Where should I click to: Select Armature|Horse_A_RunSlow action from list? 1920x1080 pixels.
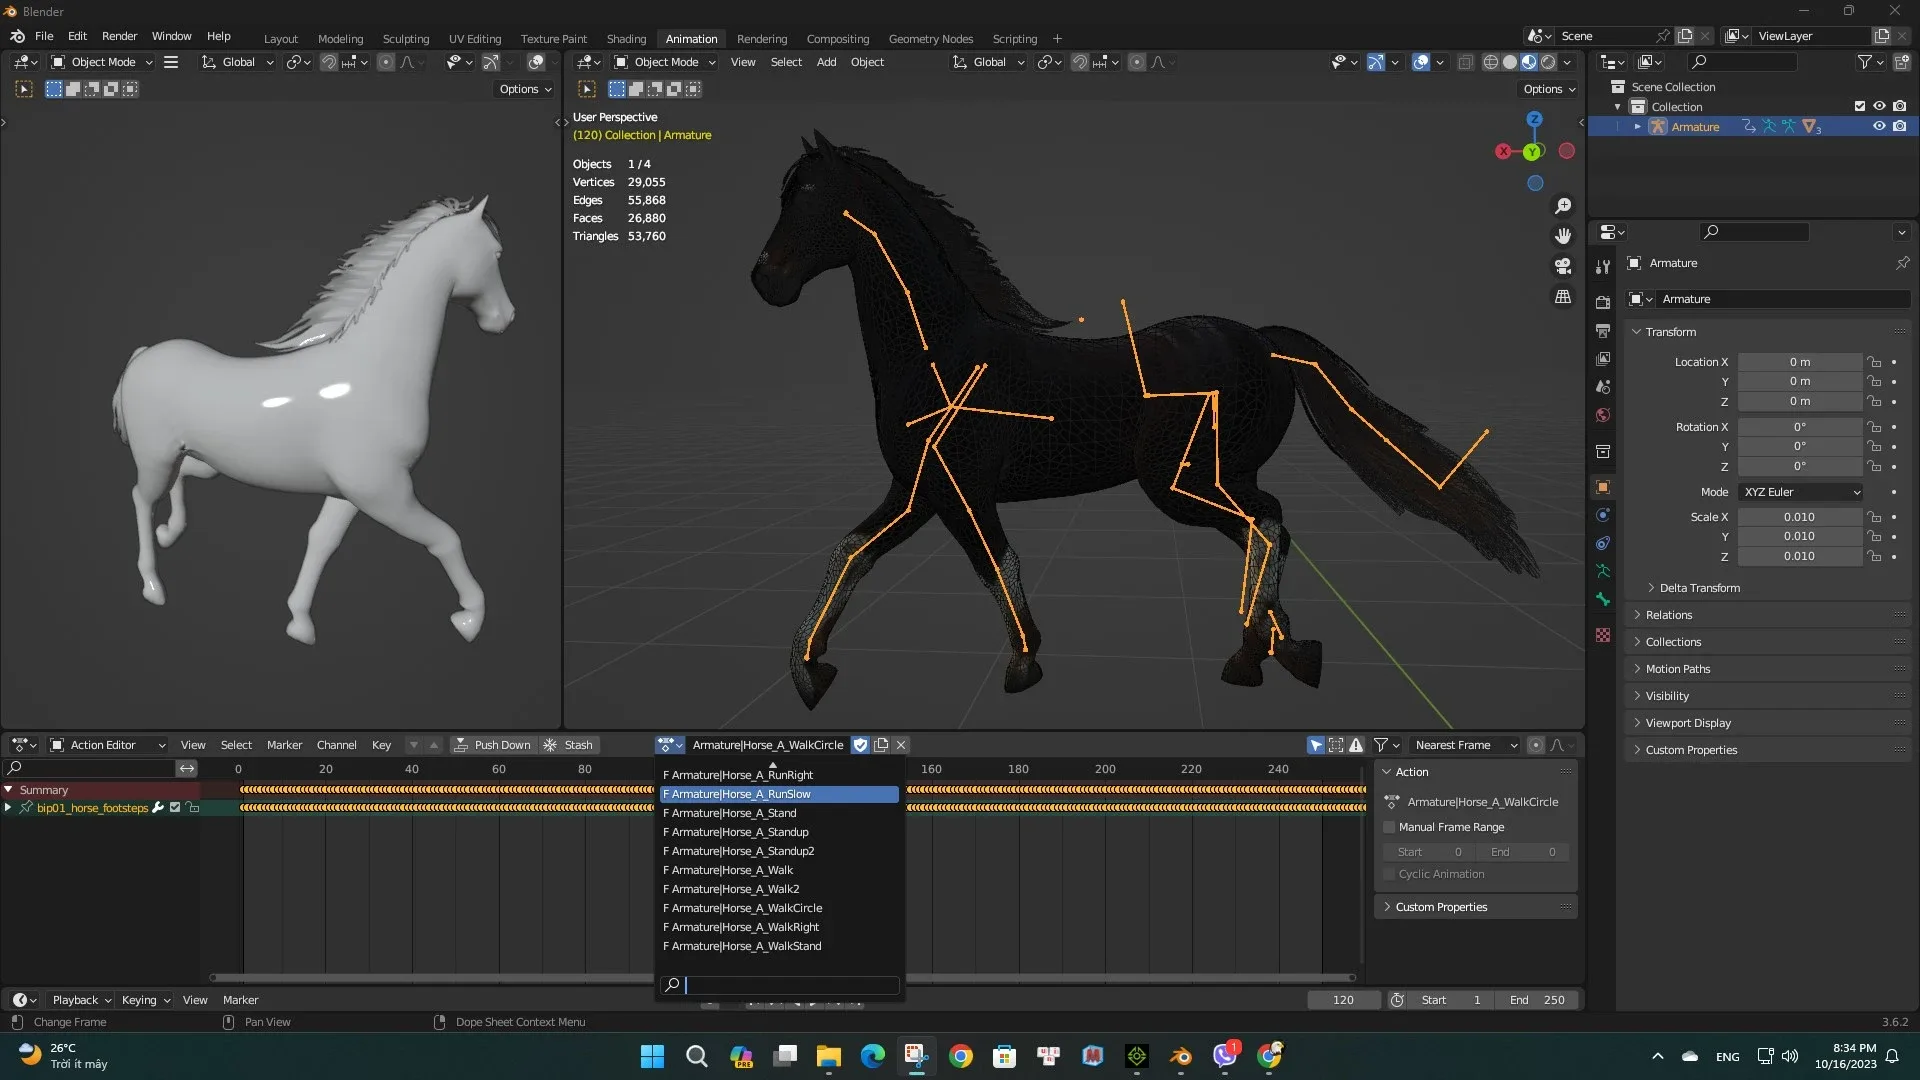click(x=779, y=794)
